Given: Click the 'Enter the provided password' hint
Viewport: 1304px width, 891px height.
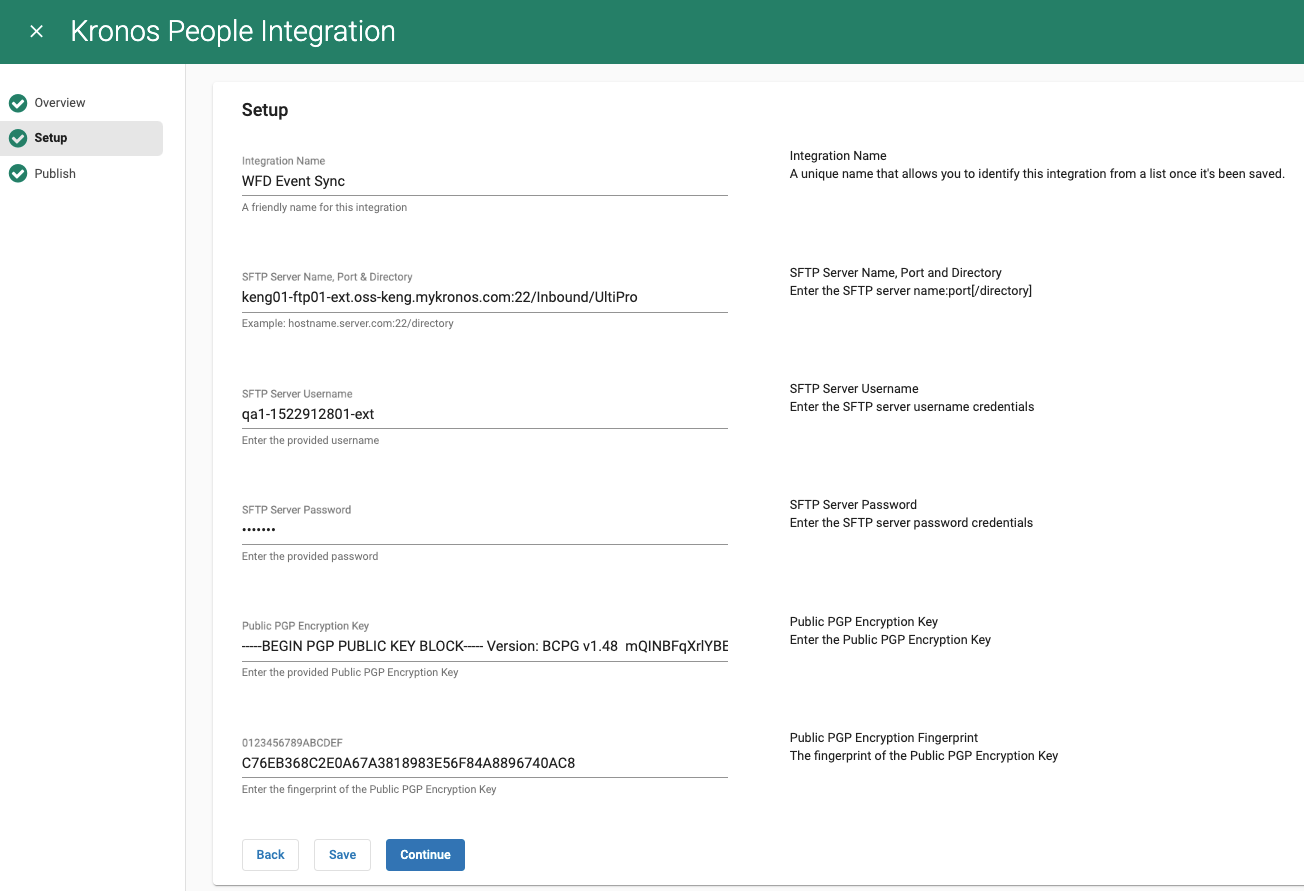Looking at the screenshot, I should click(x=310, y=556).
